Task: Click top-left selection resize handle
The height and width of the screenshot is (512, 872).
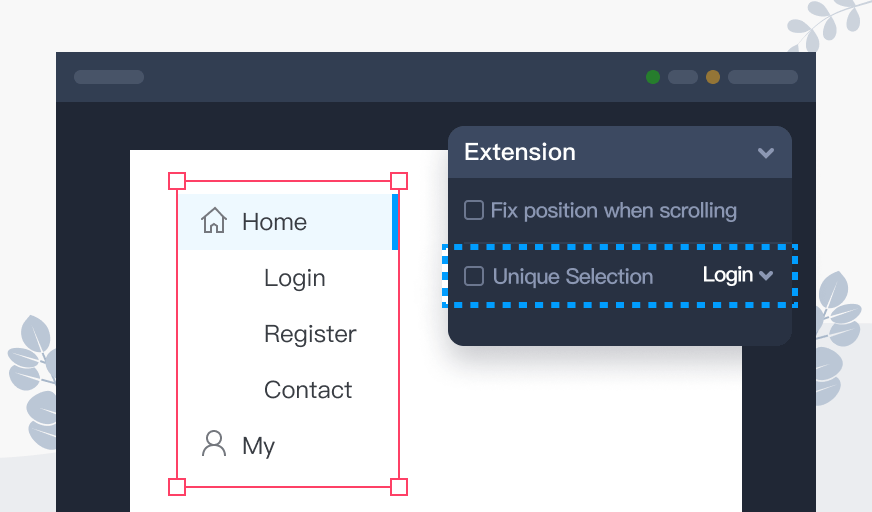Action: pyautogui.click(x=177, y=181)
